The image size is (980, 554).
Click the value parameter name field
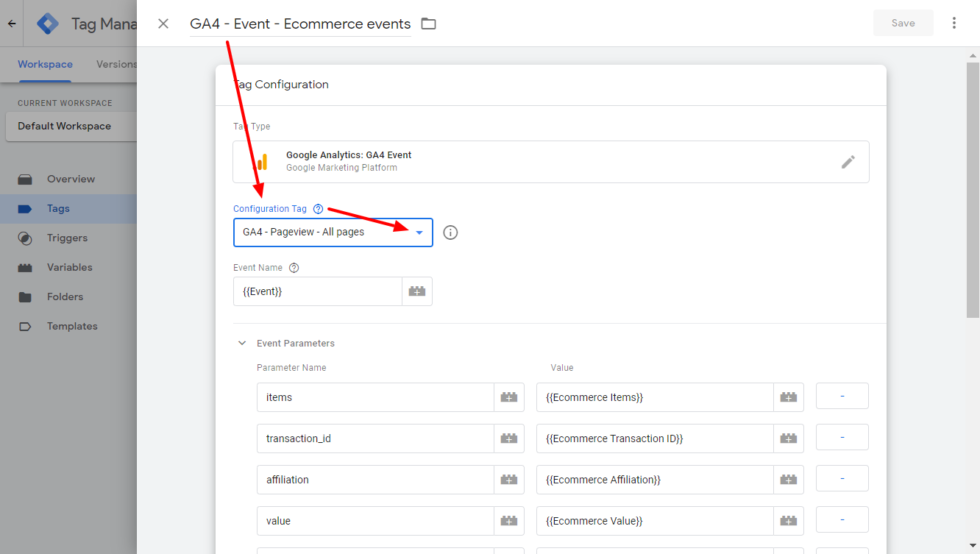click(375, 521)
